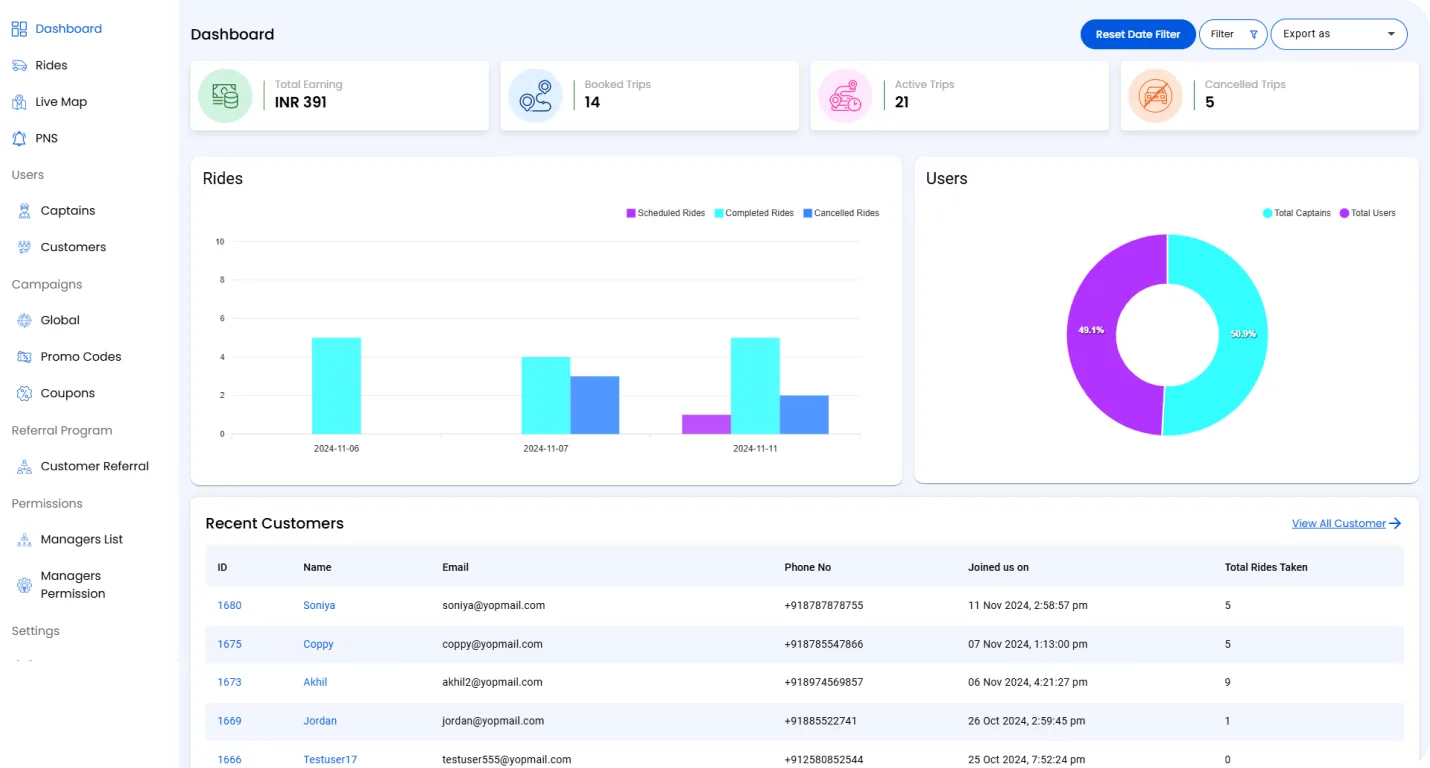Click the Customers icon in the sidebar
Image resolution: width=1430 pixels, height=768 pixels.
(x=24, y=247)
